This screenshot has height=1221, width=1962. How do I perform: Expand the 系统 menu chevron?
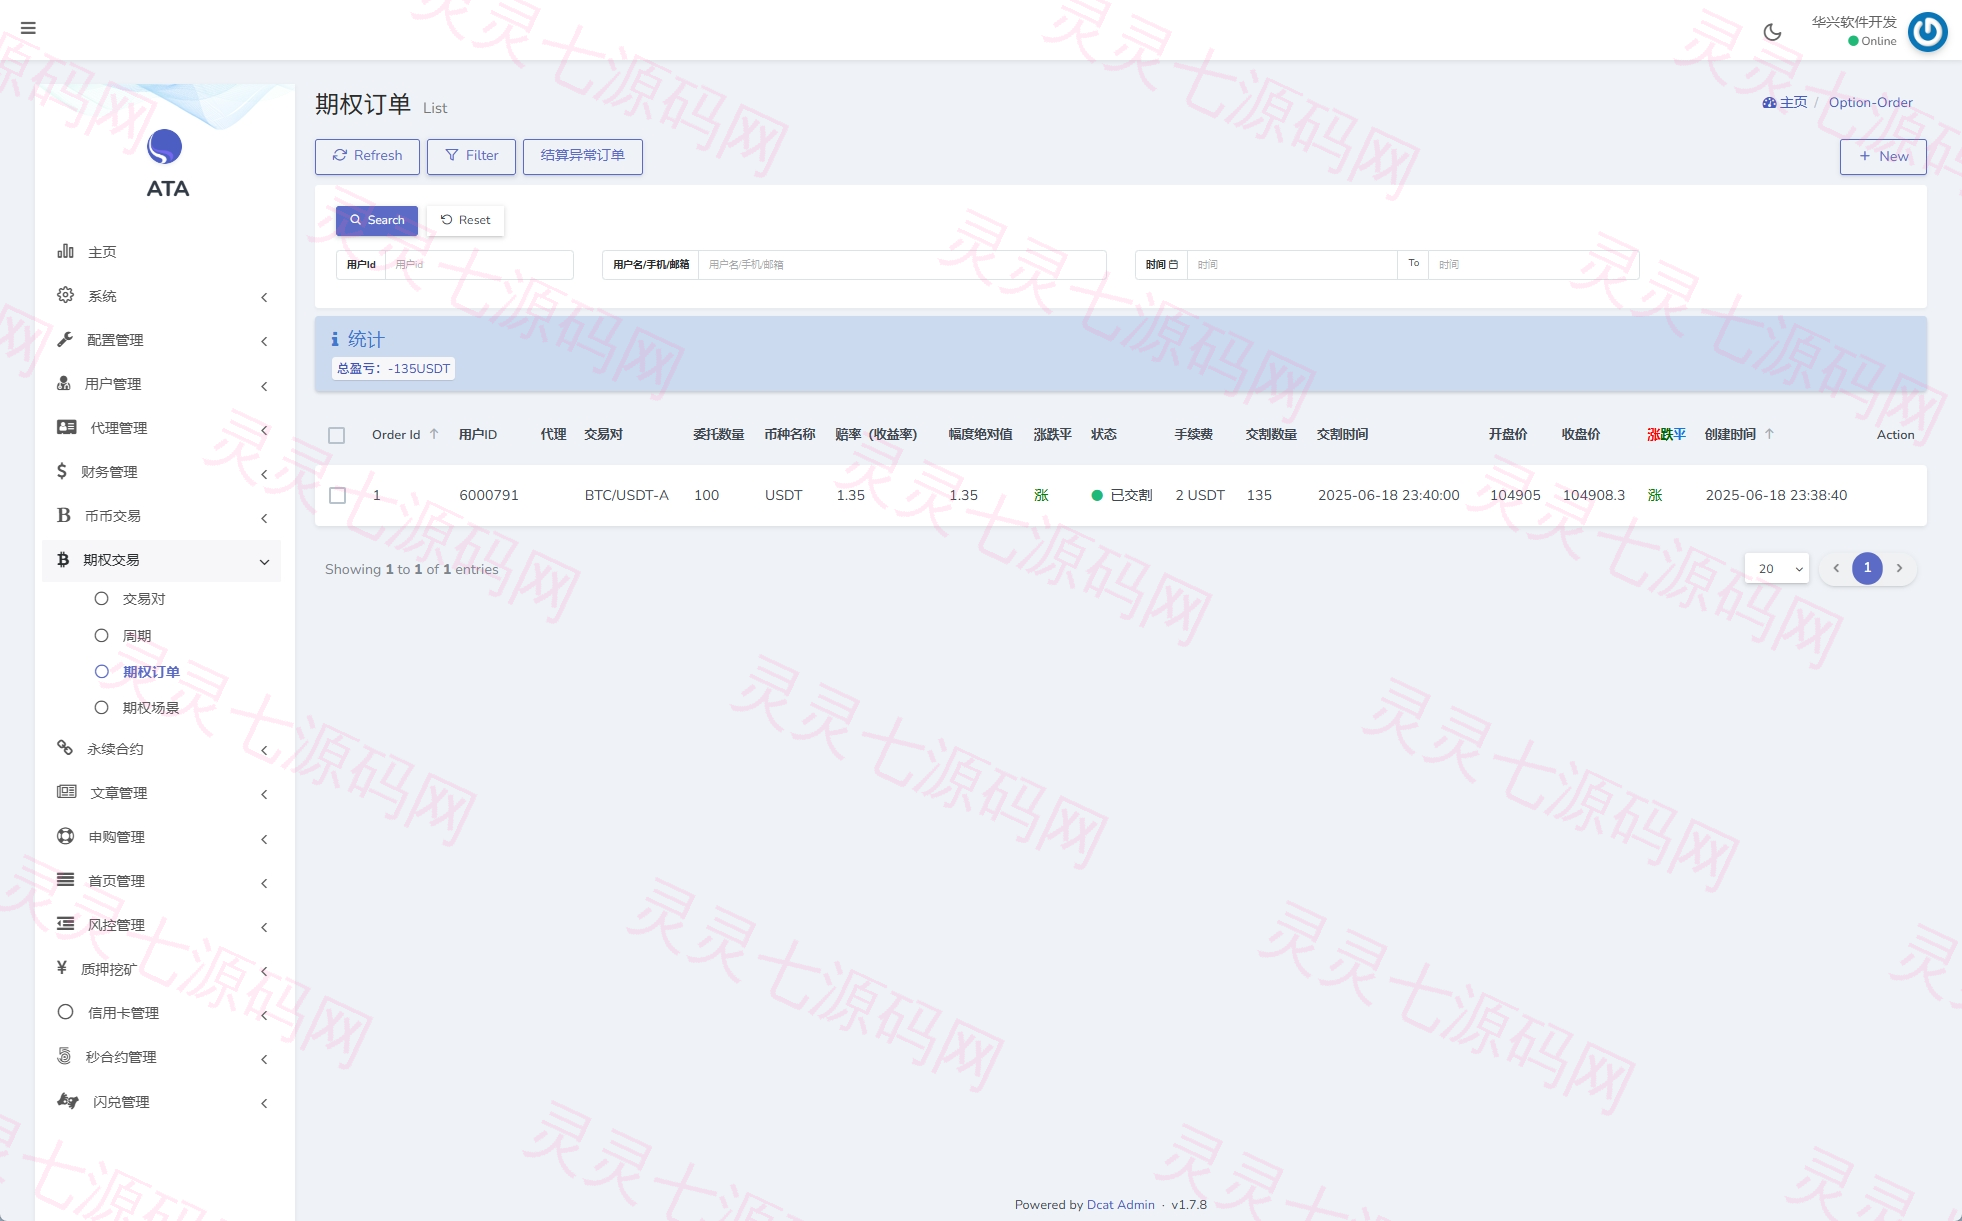coord(264,297)
